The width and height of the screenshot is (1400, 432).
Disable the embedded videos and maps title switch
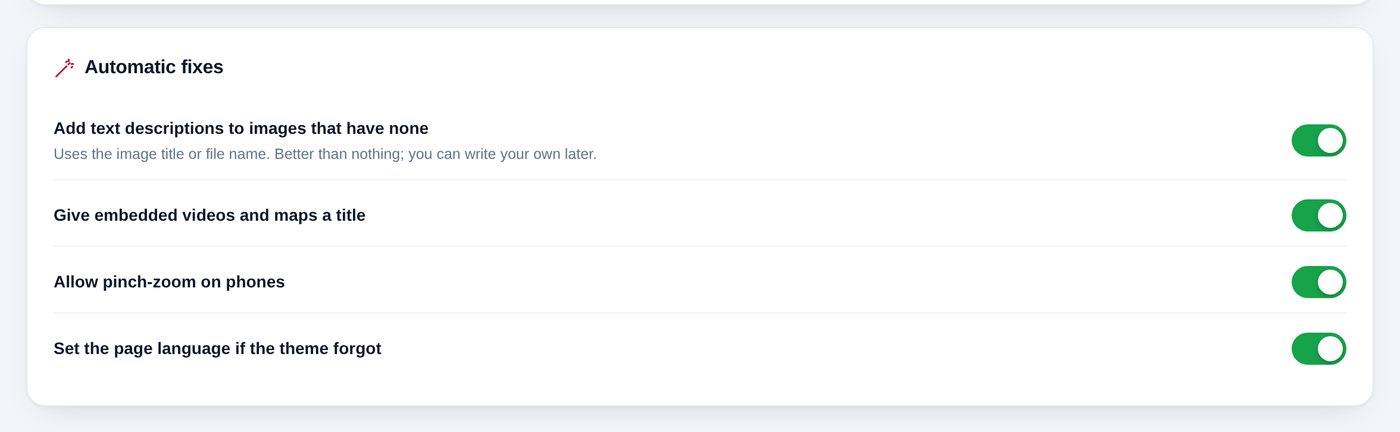click(x=1319, y=215)
